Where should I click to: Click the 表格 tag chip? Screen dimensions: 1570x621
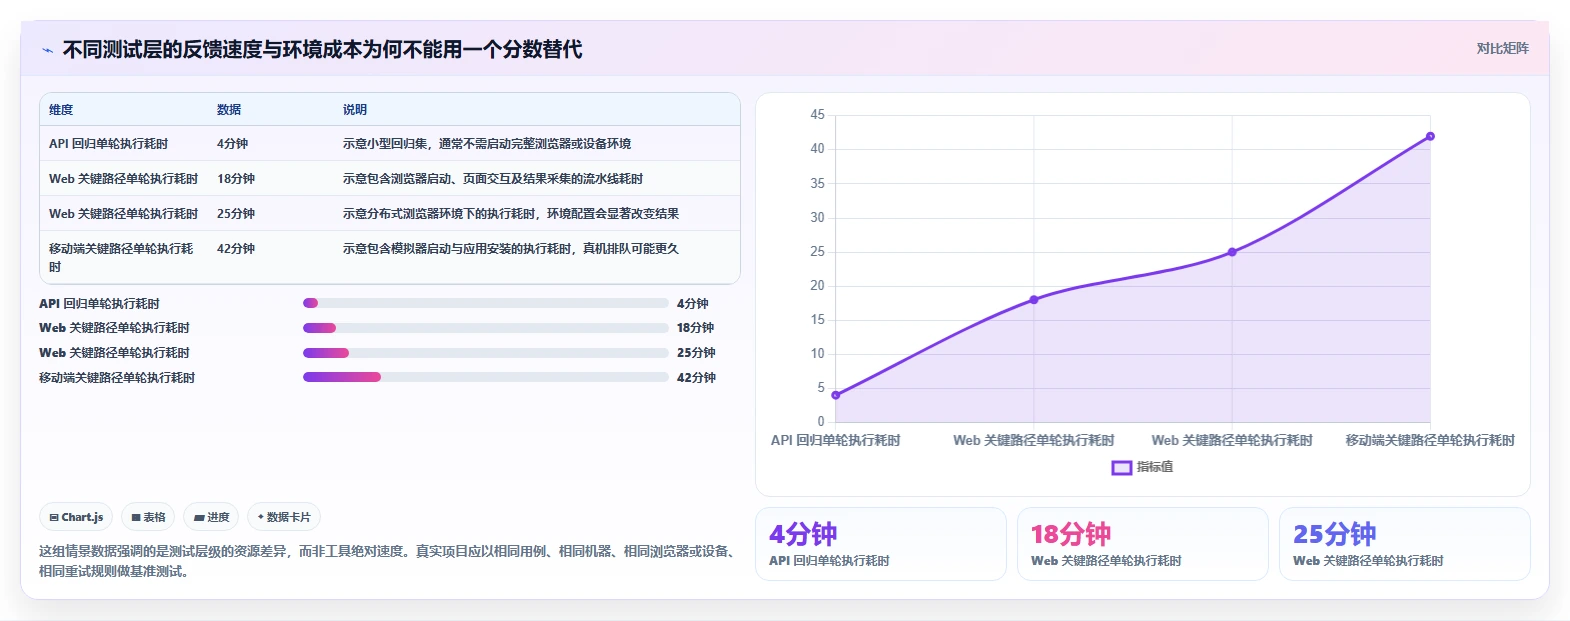coord(148,517)
